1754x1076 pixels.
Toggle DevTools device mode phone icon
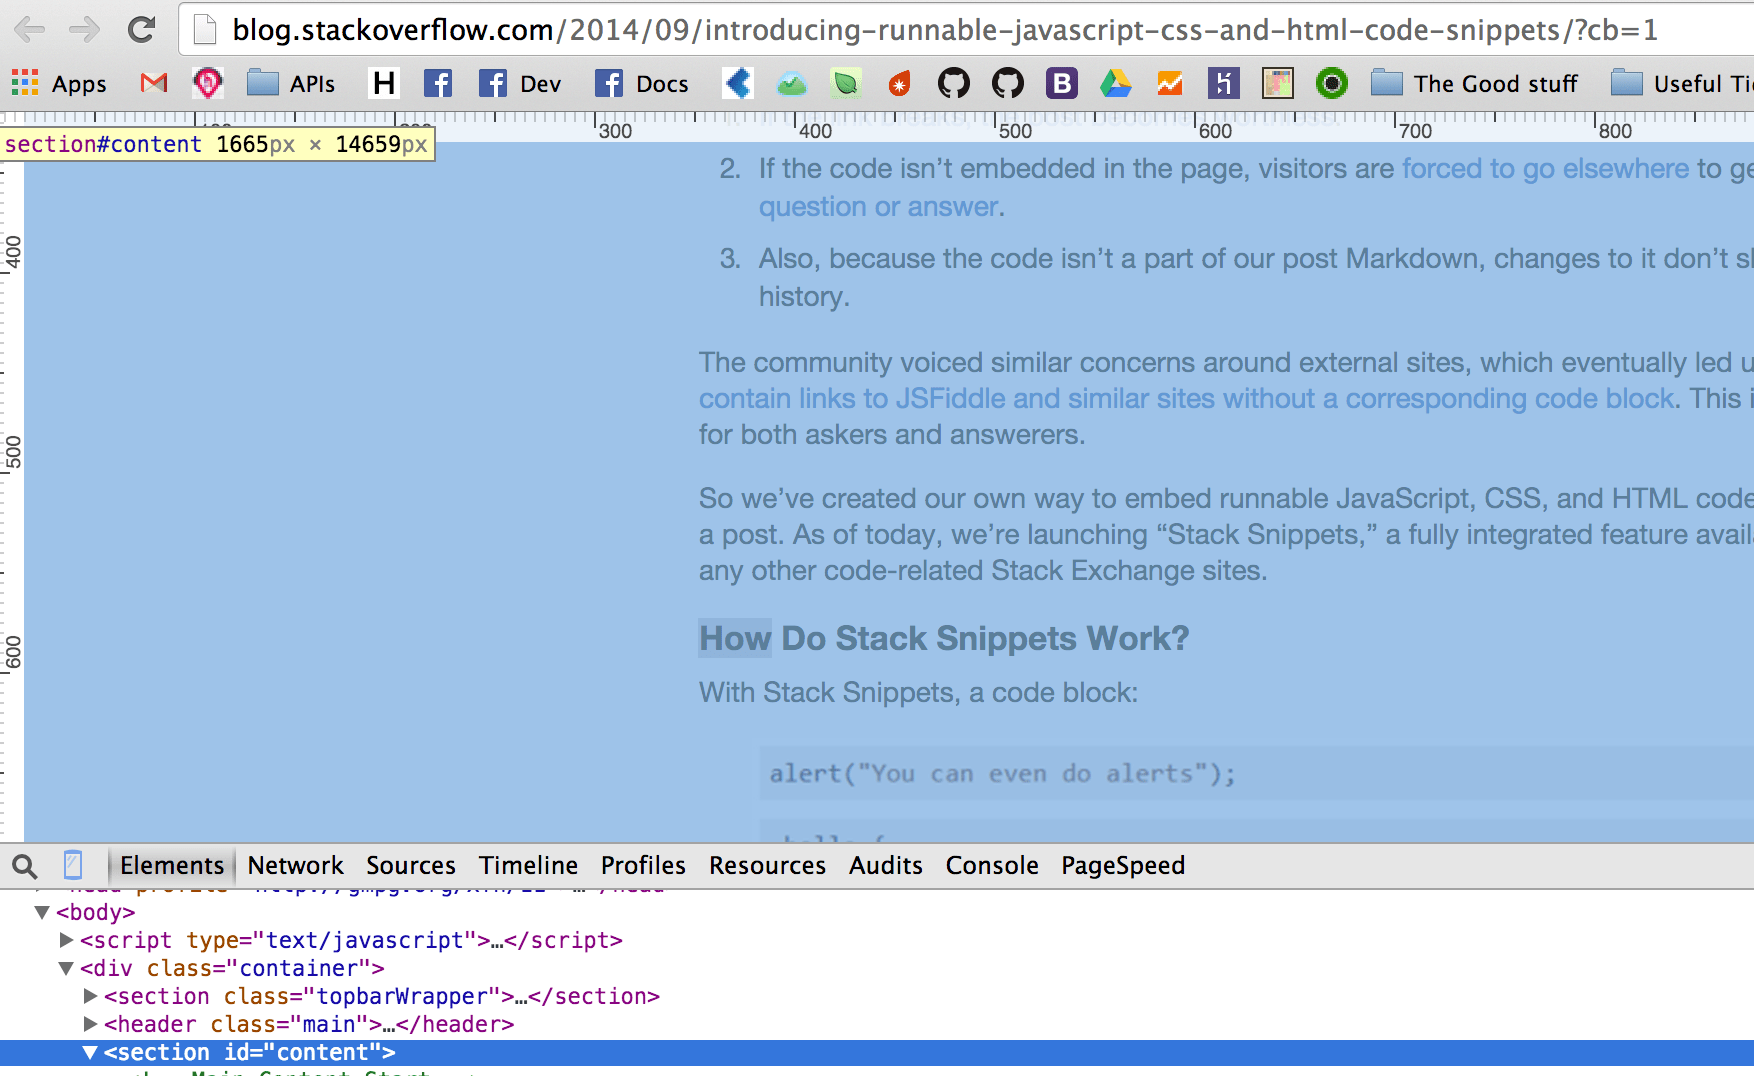point(73,865)
